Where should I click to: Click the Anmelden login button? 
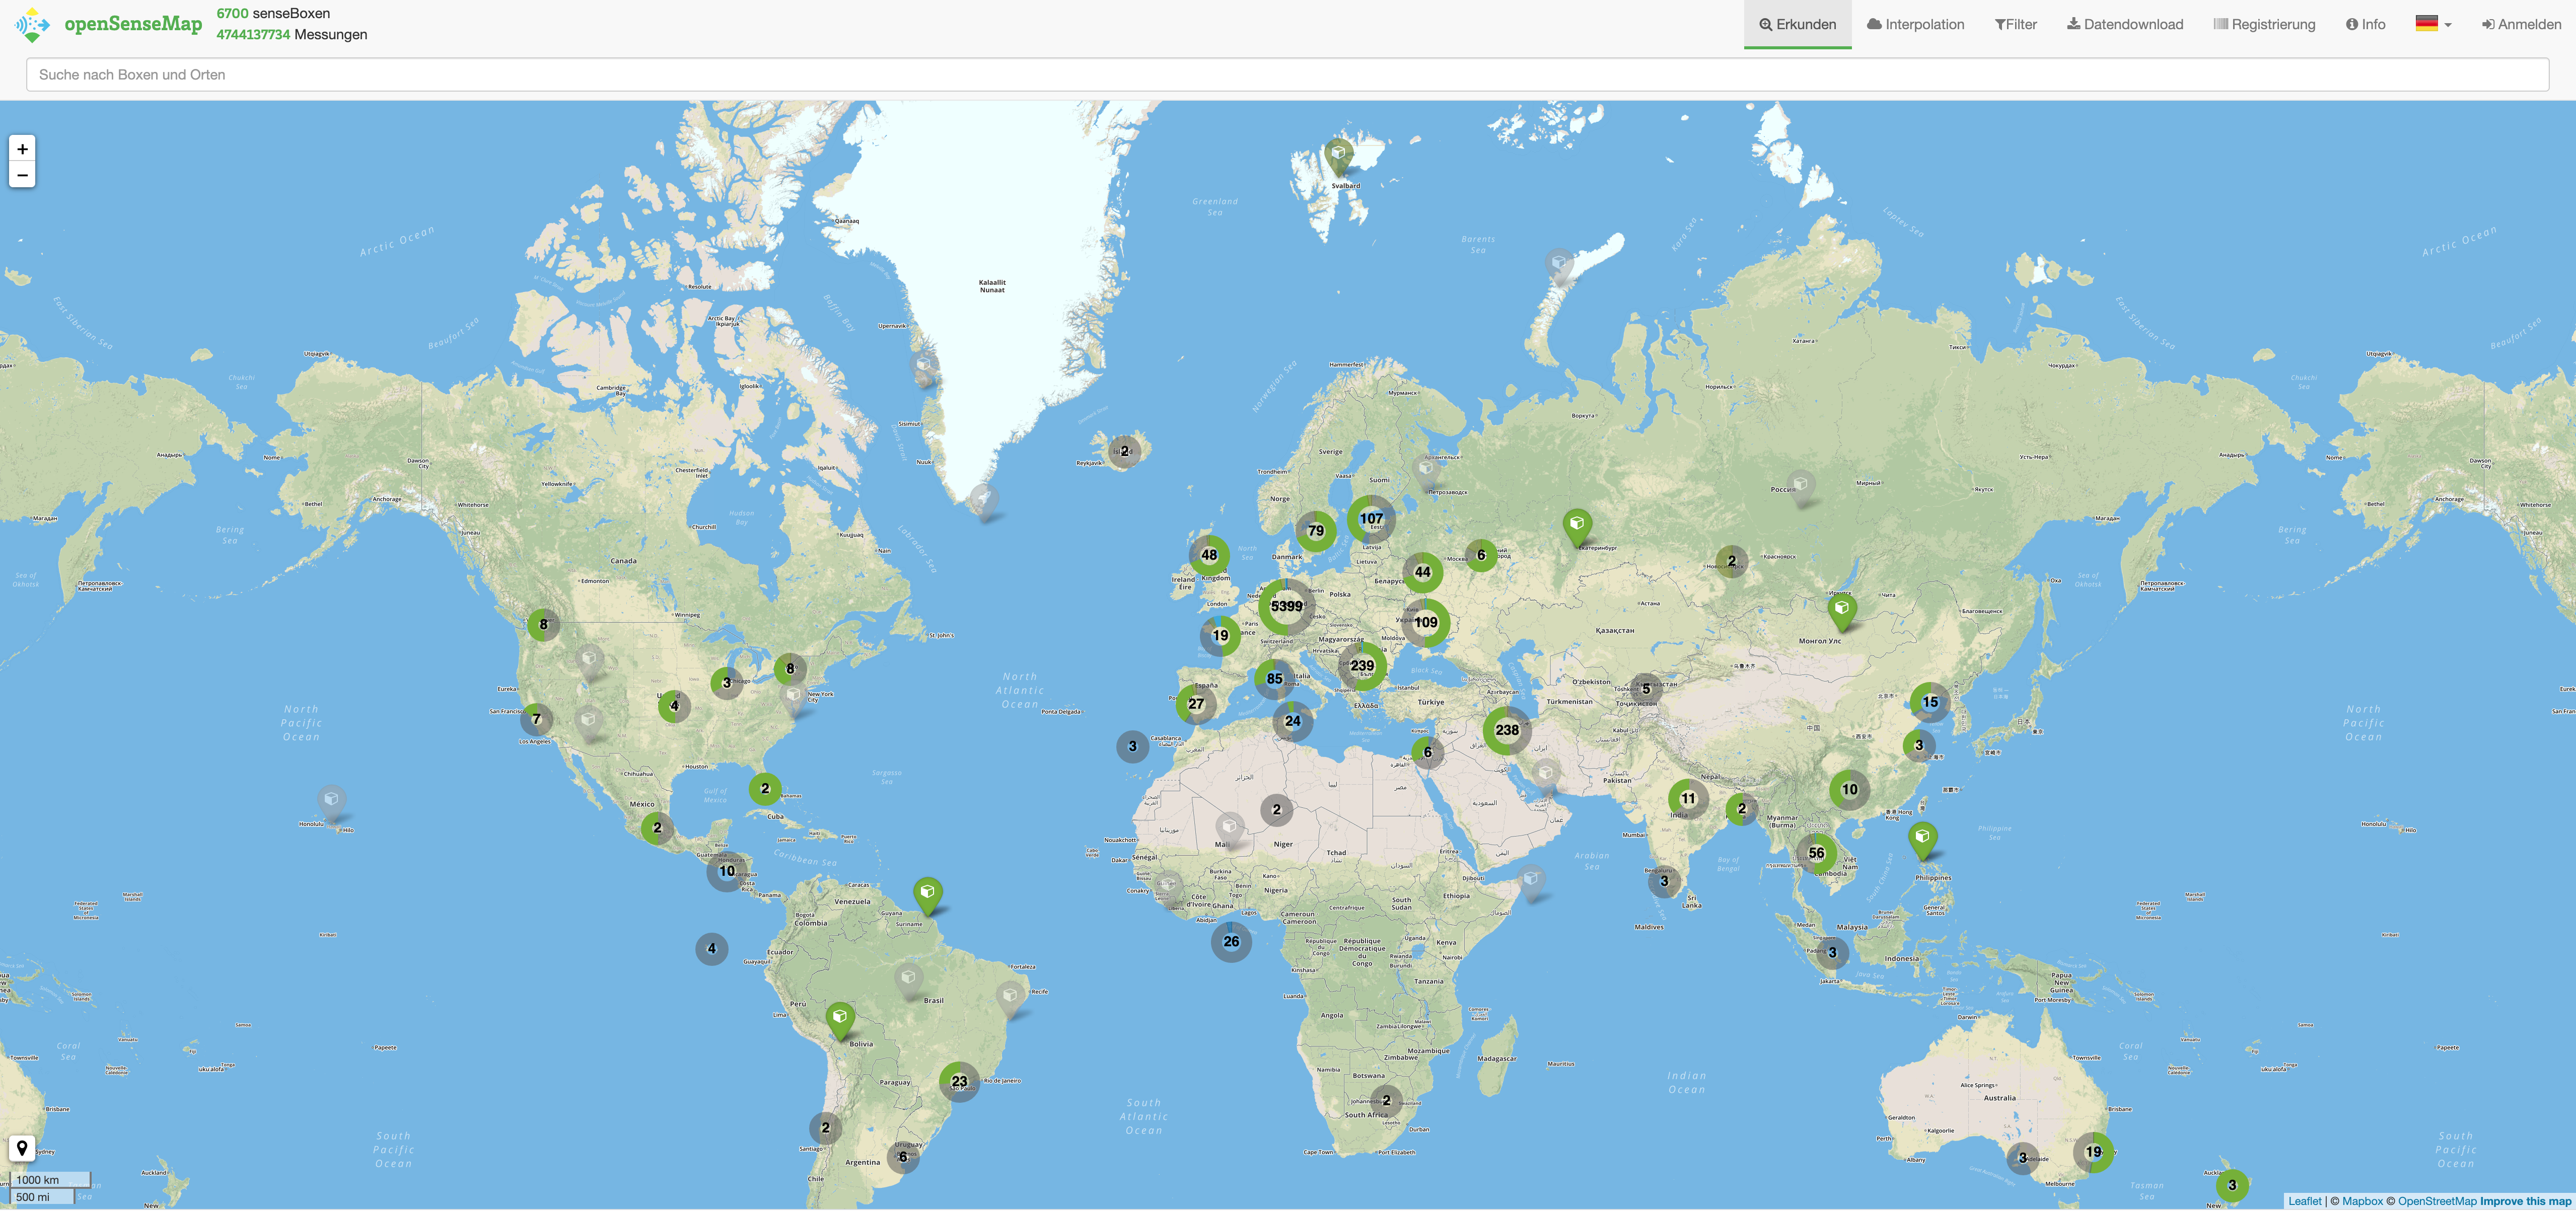pyautogui.click(x=2520, y=24)
